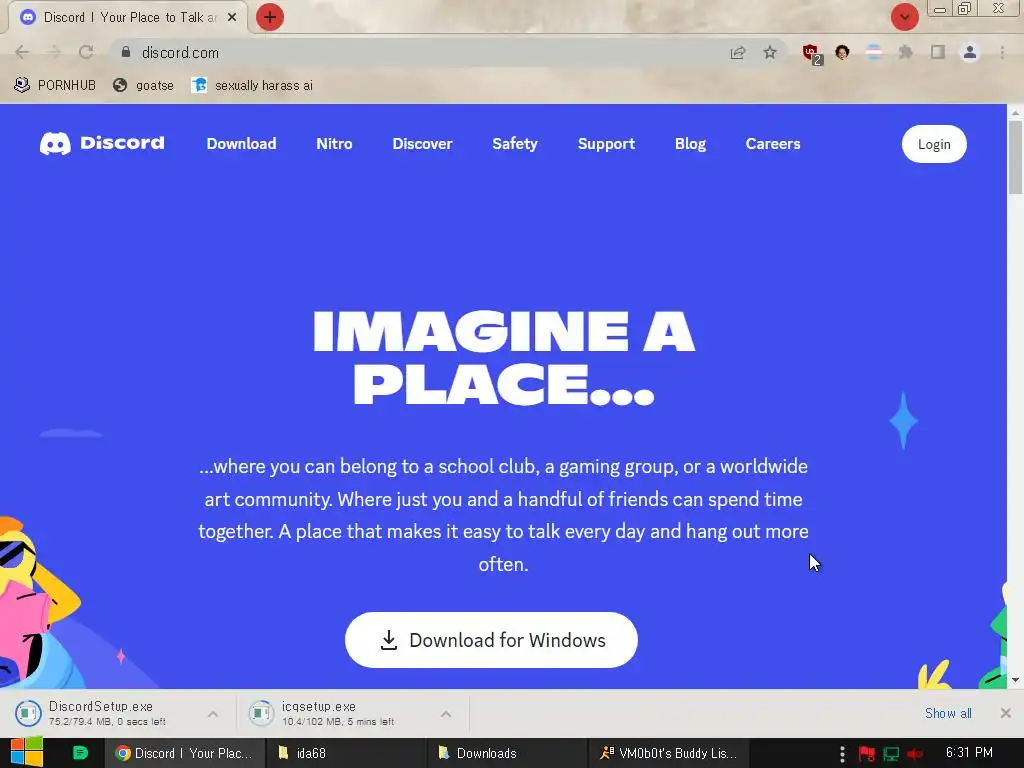1024x768 pixels.
Task: Open the Windows Start menu
Action: coord(27,753)
